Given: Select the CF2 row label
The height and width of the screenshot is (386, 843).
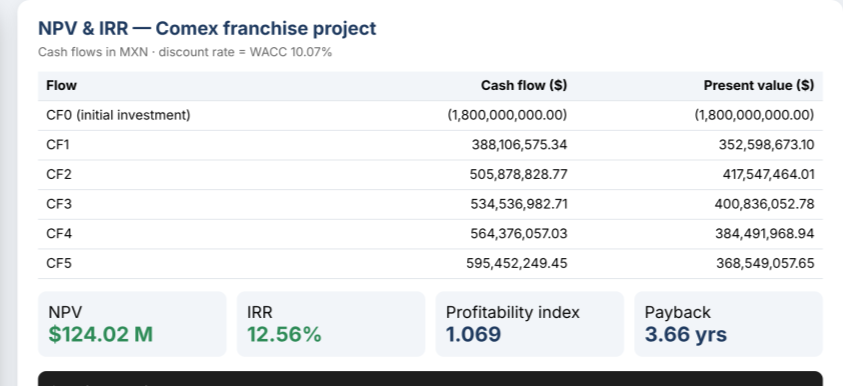Looking at the screenshot, I should pos(59,174).
